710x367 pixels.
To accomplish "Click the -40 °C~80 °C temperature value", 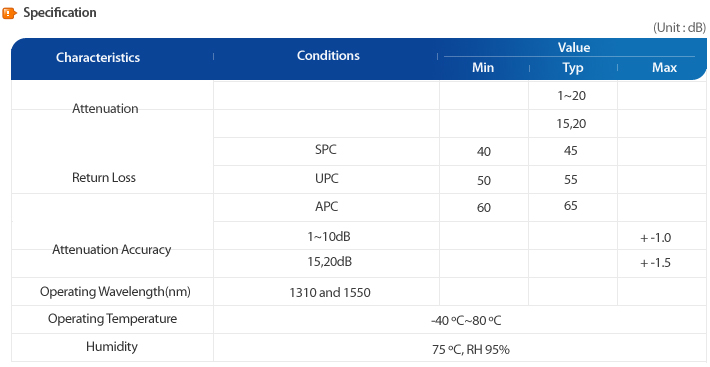I will [466, 321].
